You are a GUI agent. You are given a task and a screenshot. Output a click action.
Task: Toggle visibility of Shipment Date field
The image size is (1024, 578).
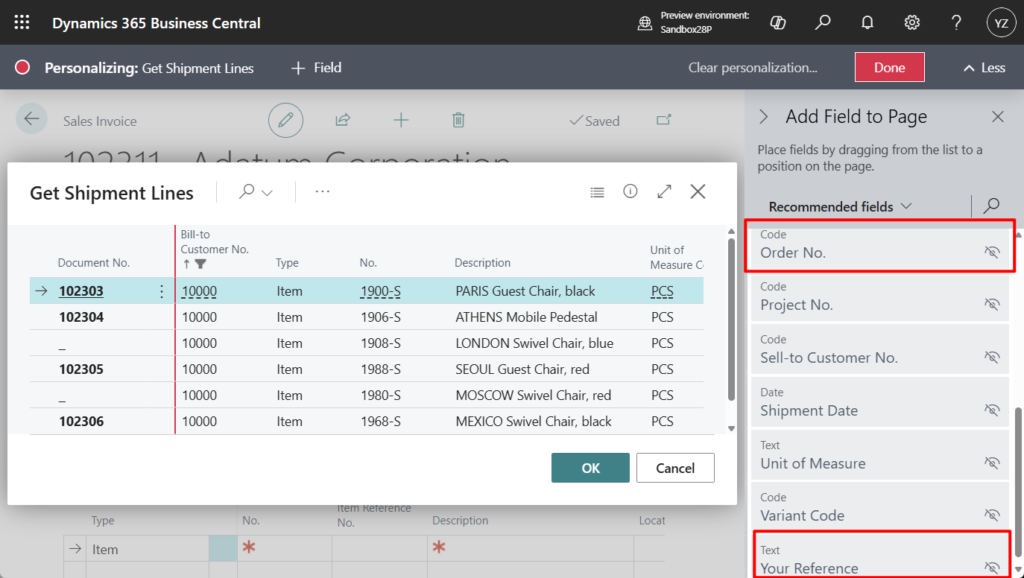click(991, 411)
